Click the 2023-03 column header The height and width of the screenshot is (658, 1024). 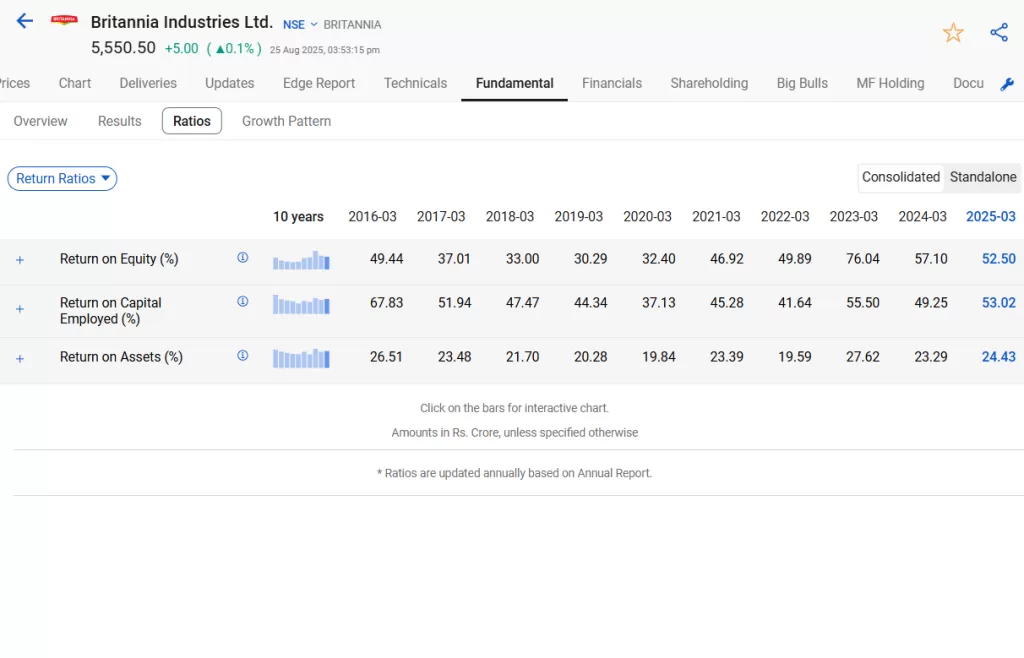[x=854, y=217]
